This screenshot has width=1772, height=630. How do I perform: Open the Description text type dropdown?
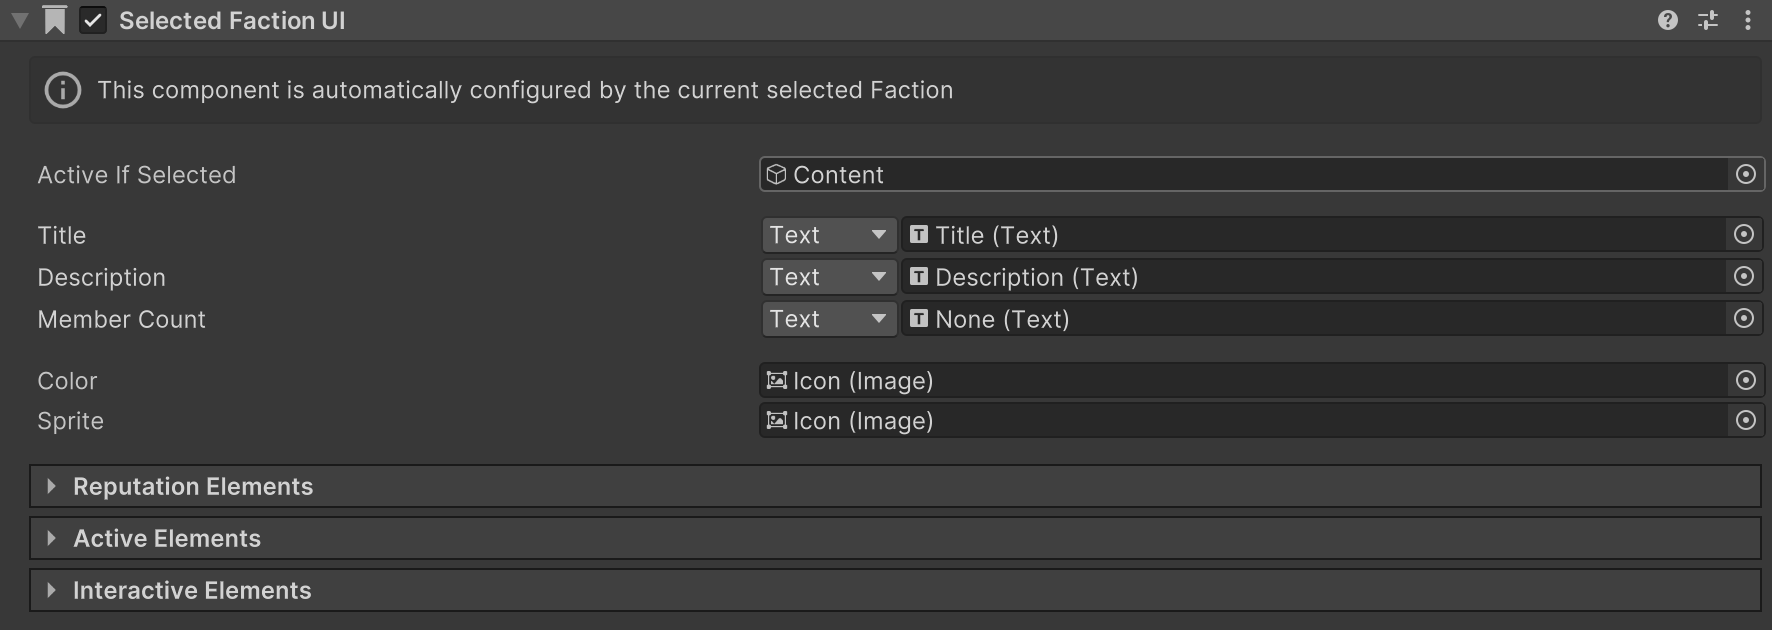(828, 277)
